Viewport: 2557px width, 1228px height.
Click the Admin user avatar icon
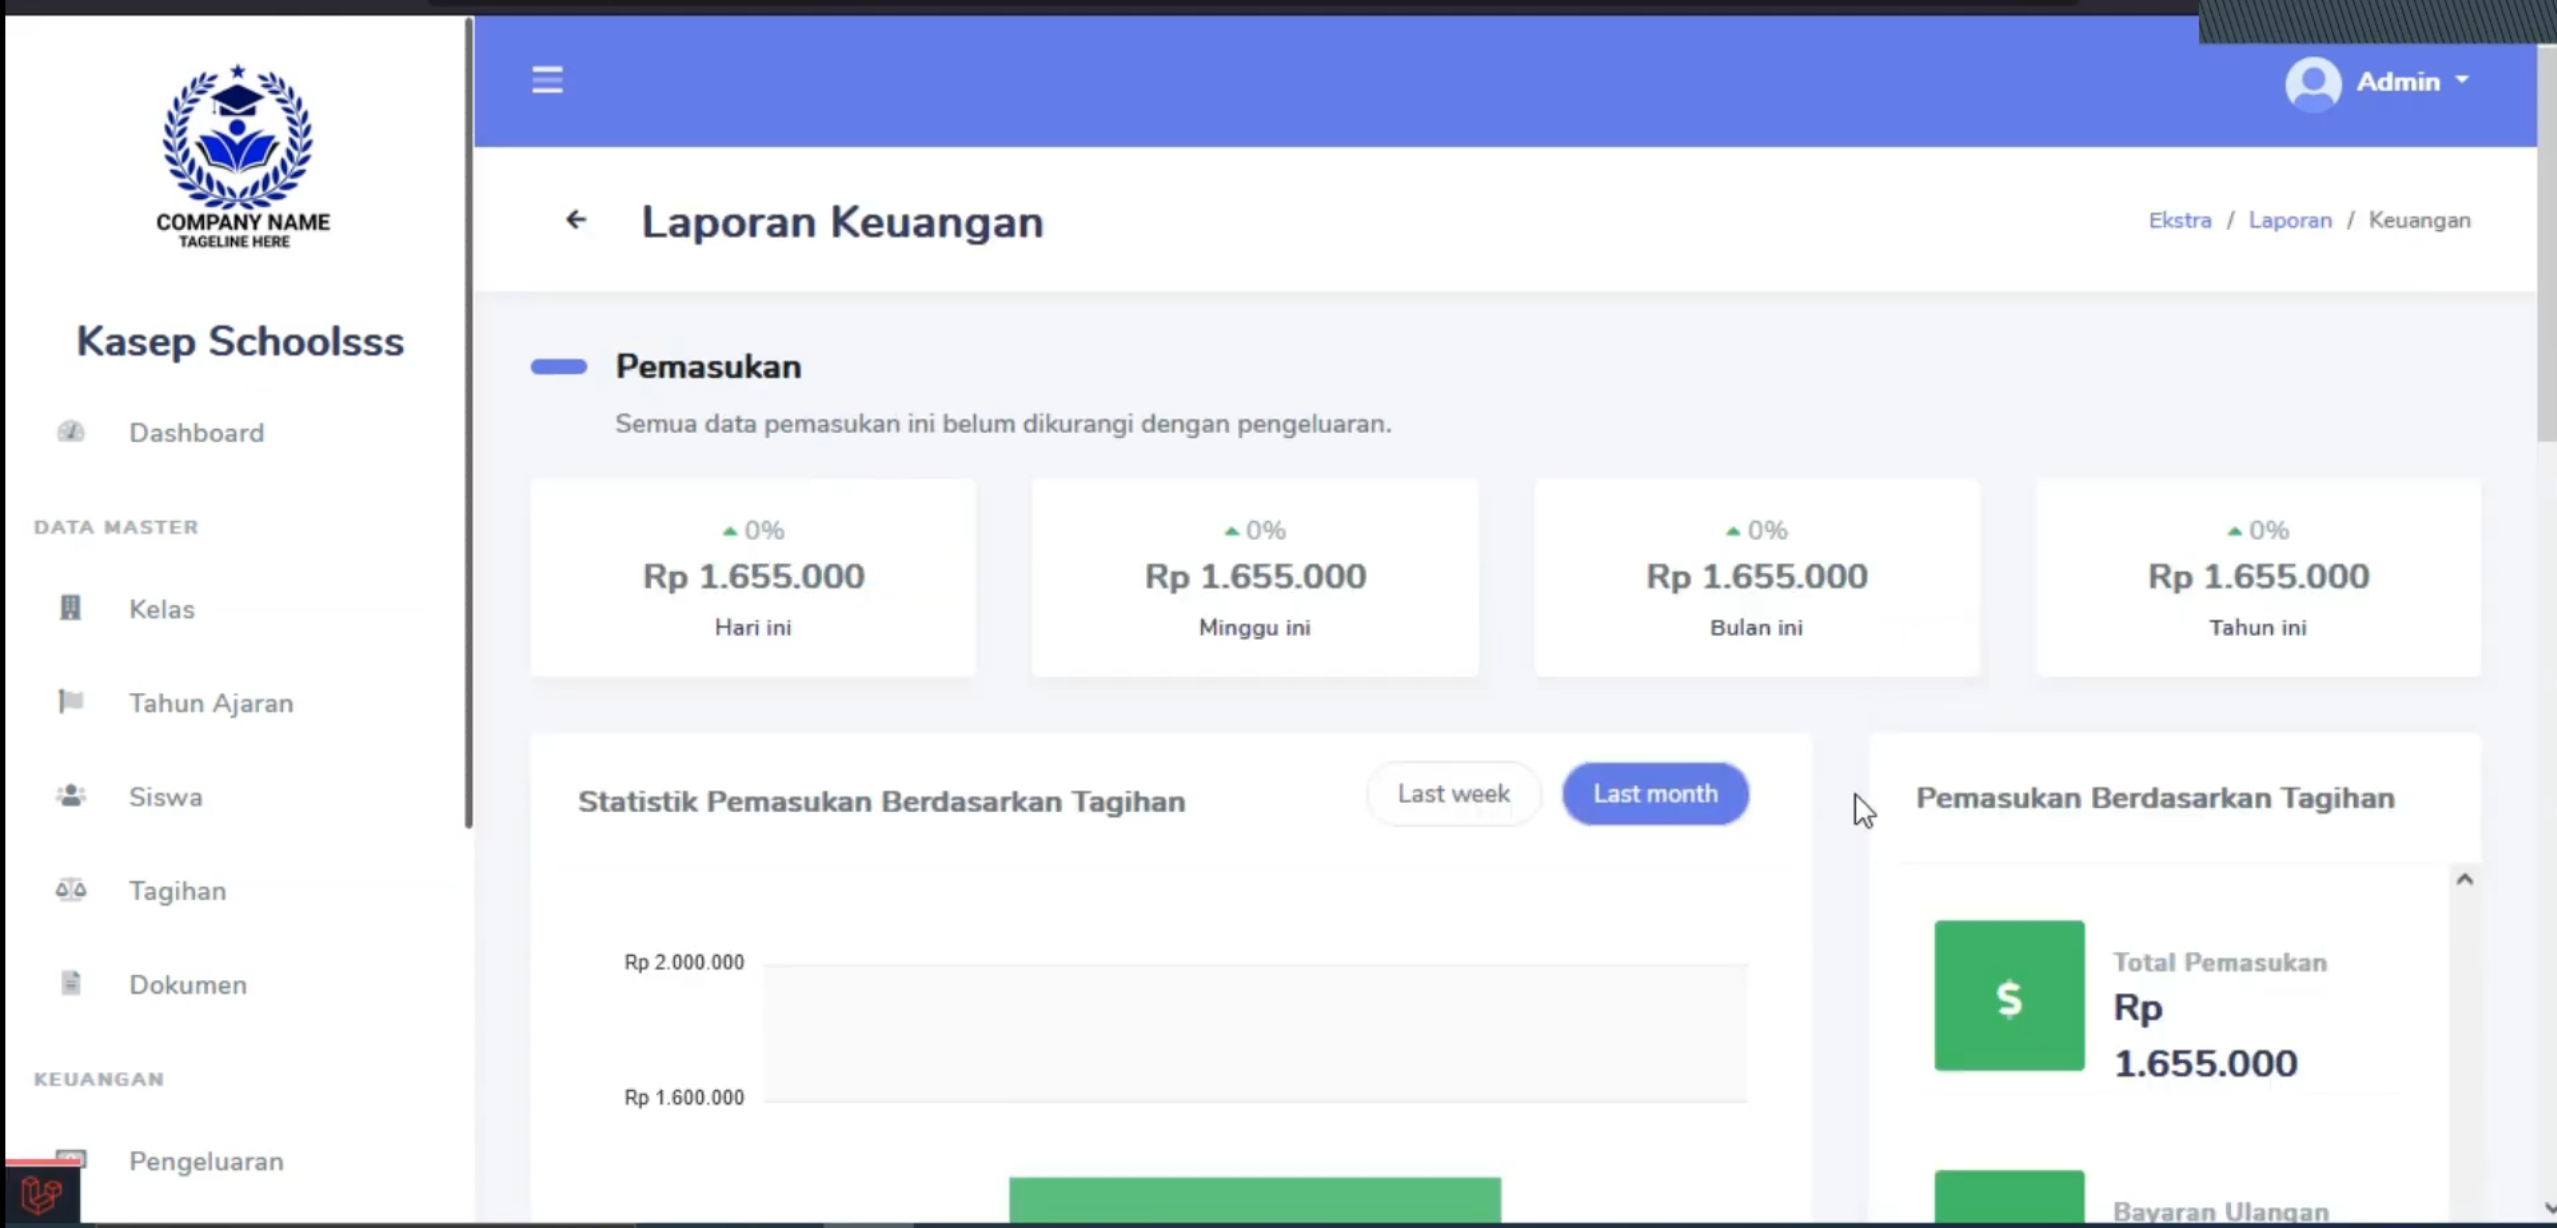point(2312,82)
